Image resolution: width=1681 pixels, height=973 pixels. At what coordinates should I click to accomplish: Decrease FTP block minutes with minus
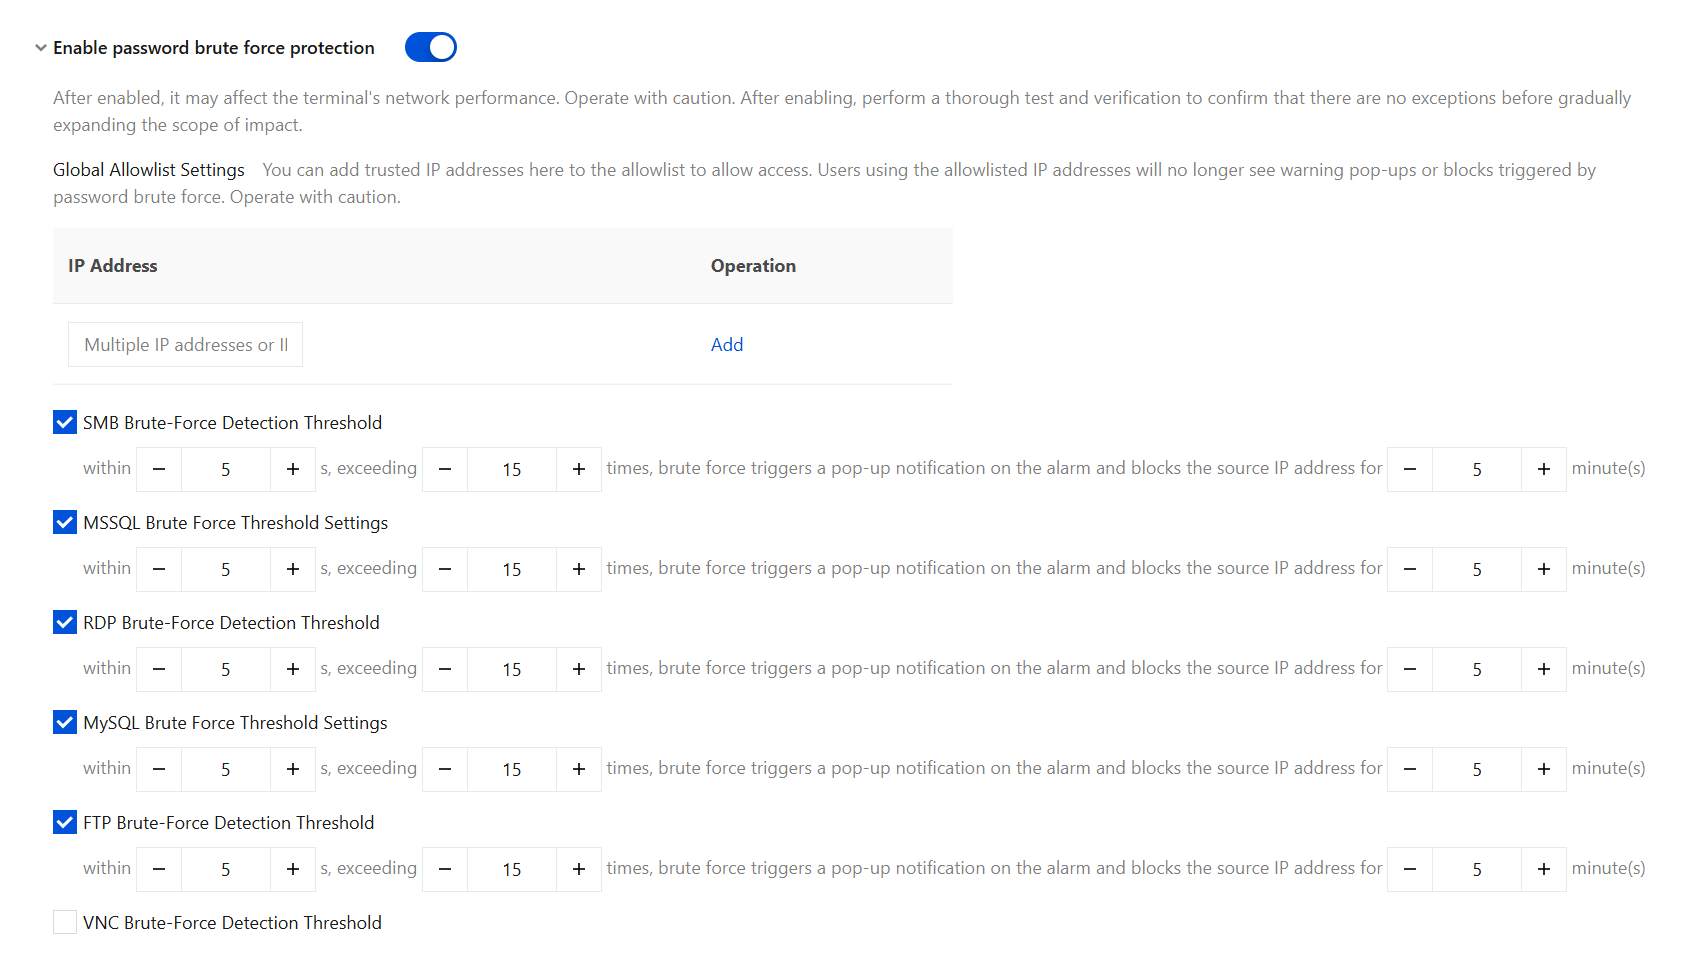pos(1410,869)
